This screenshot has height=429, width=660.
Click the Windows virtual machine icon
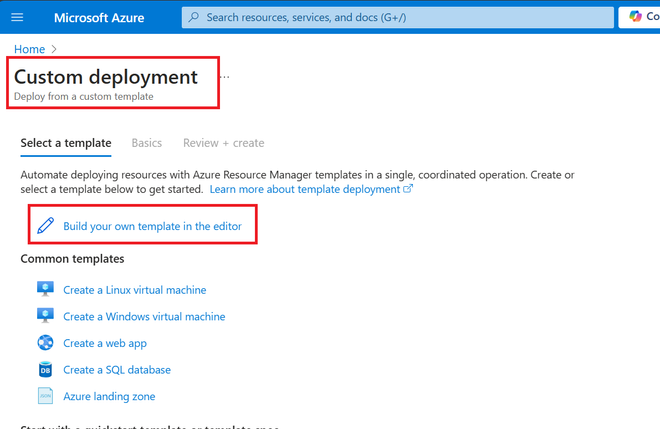[45, 316]
